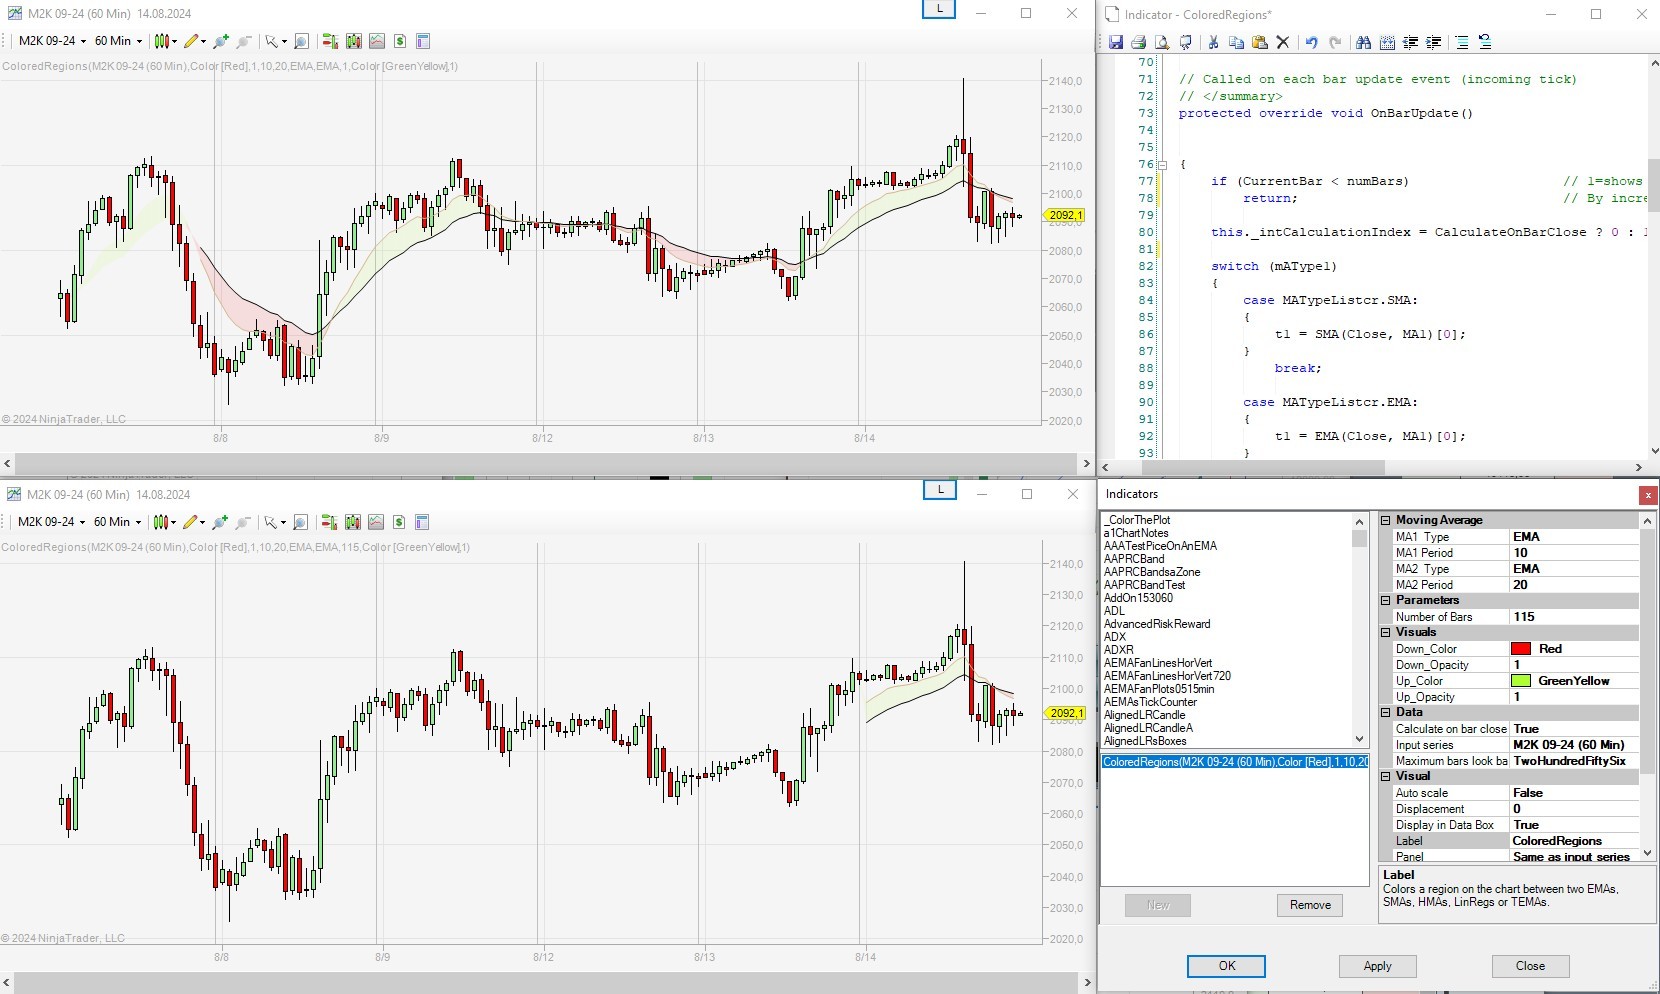The height and width of the screenshot is (994, 1660).
Task: Open Data Series icon in bottom chart toolbar
Action: coord(352,522)
